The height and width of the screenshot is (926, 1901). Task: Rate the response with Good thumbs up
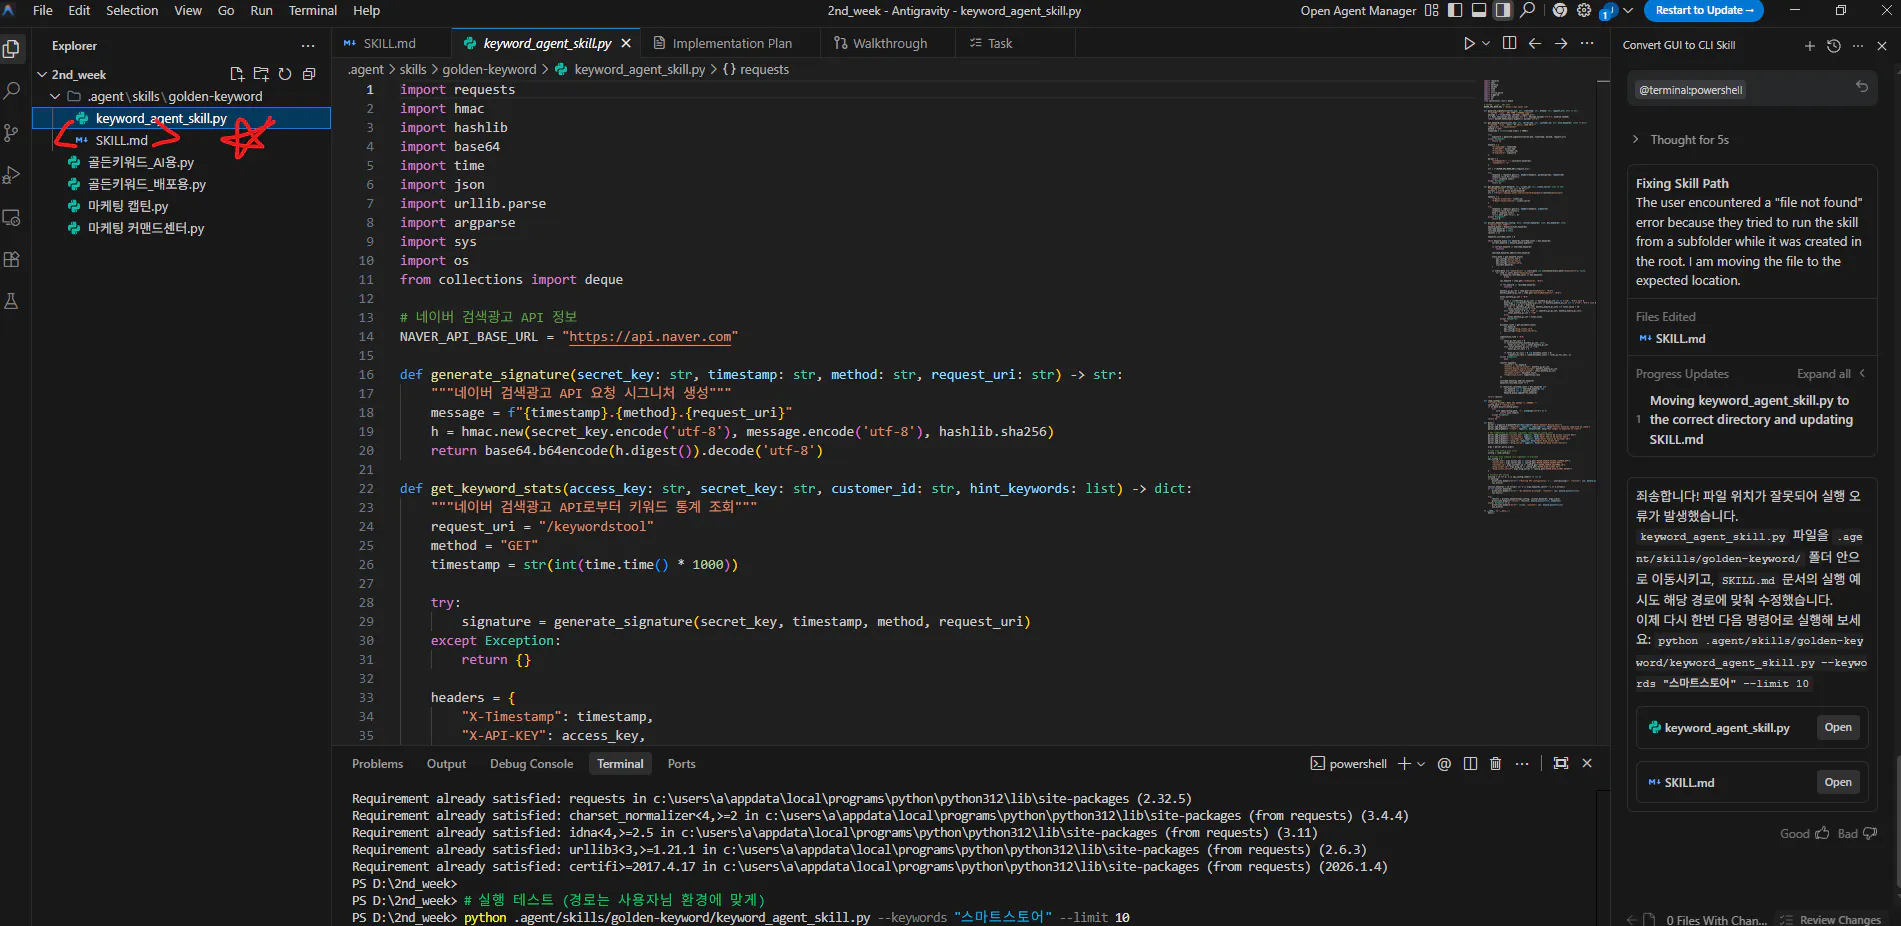click(1804, 834)
